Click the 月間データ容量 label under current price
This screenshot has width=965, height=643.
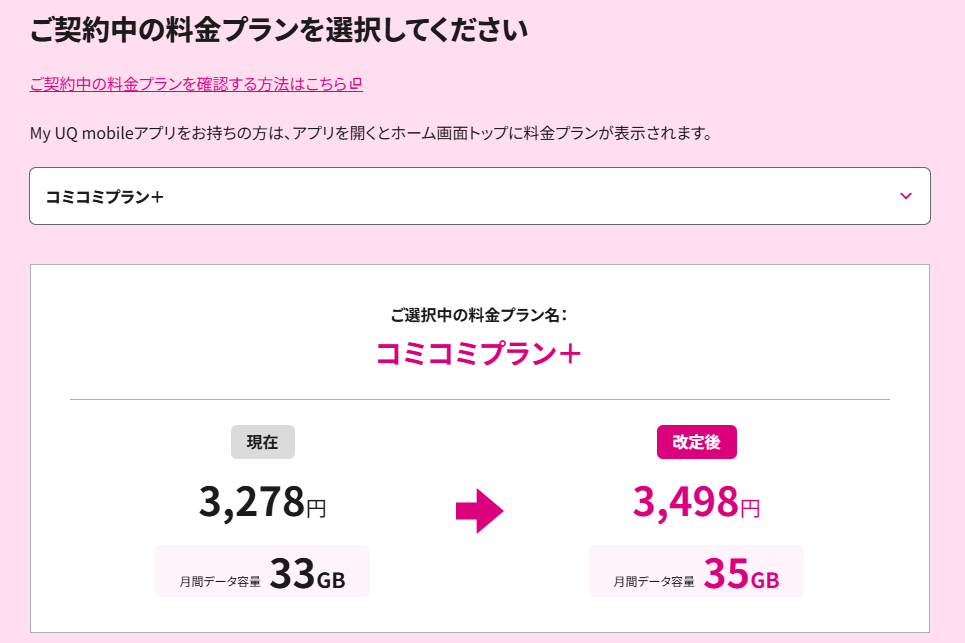coord(220,580)
